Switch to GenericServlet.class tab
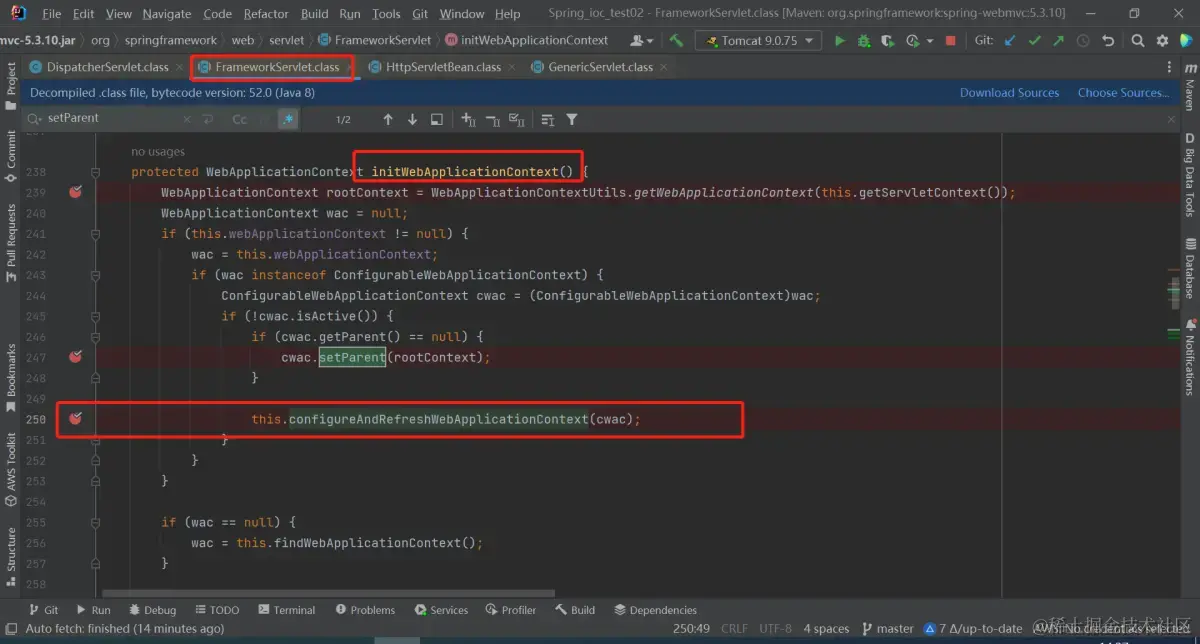This screenshot has width=1200, height=644. (x=601, y=67)
